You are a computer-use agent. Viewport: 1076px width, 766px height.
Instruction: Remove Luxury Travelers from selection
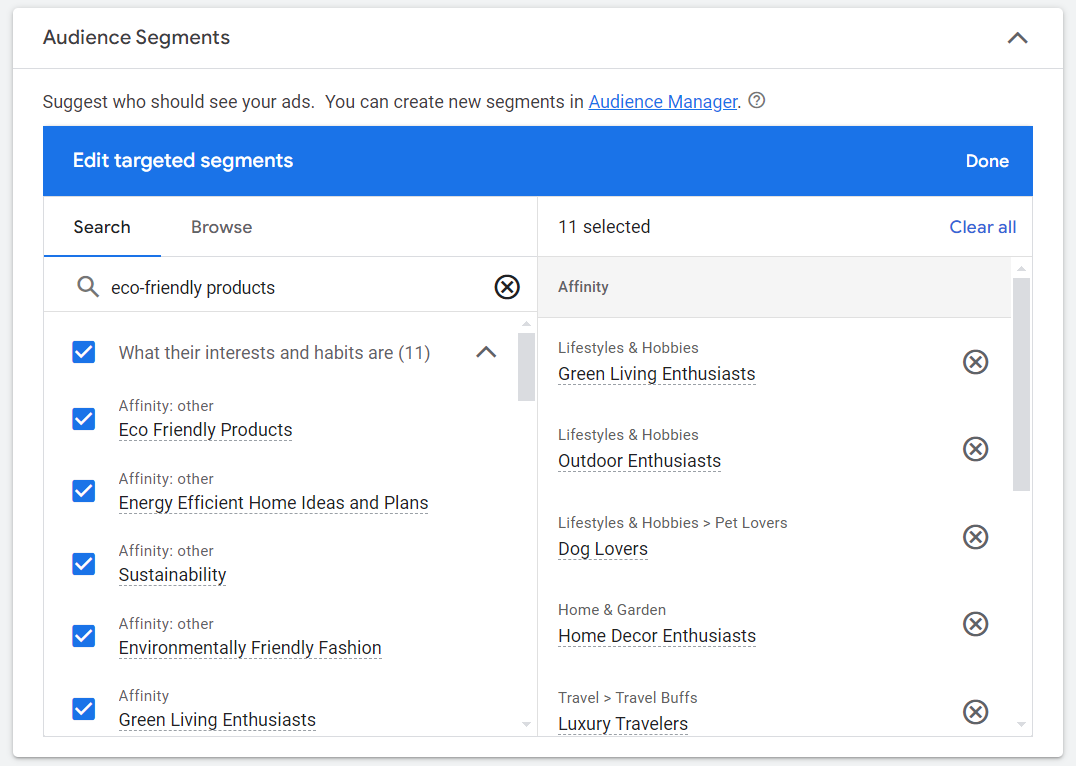click(976, 712)
